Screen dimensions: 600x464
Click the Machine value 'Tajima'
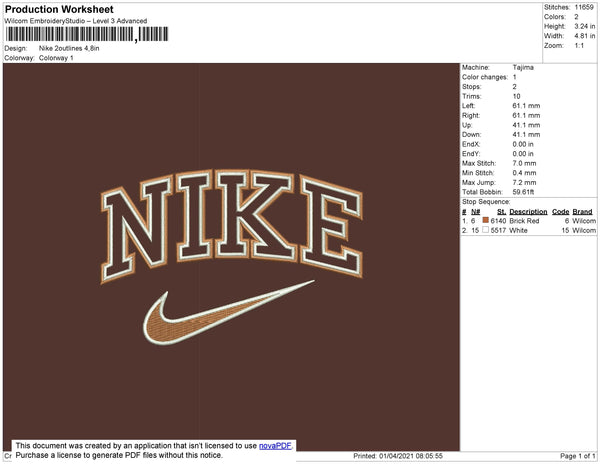click(523, 67)
